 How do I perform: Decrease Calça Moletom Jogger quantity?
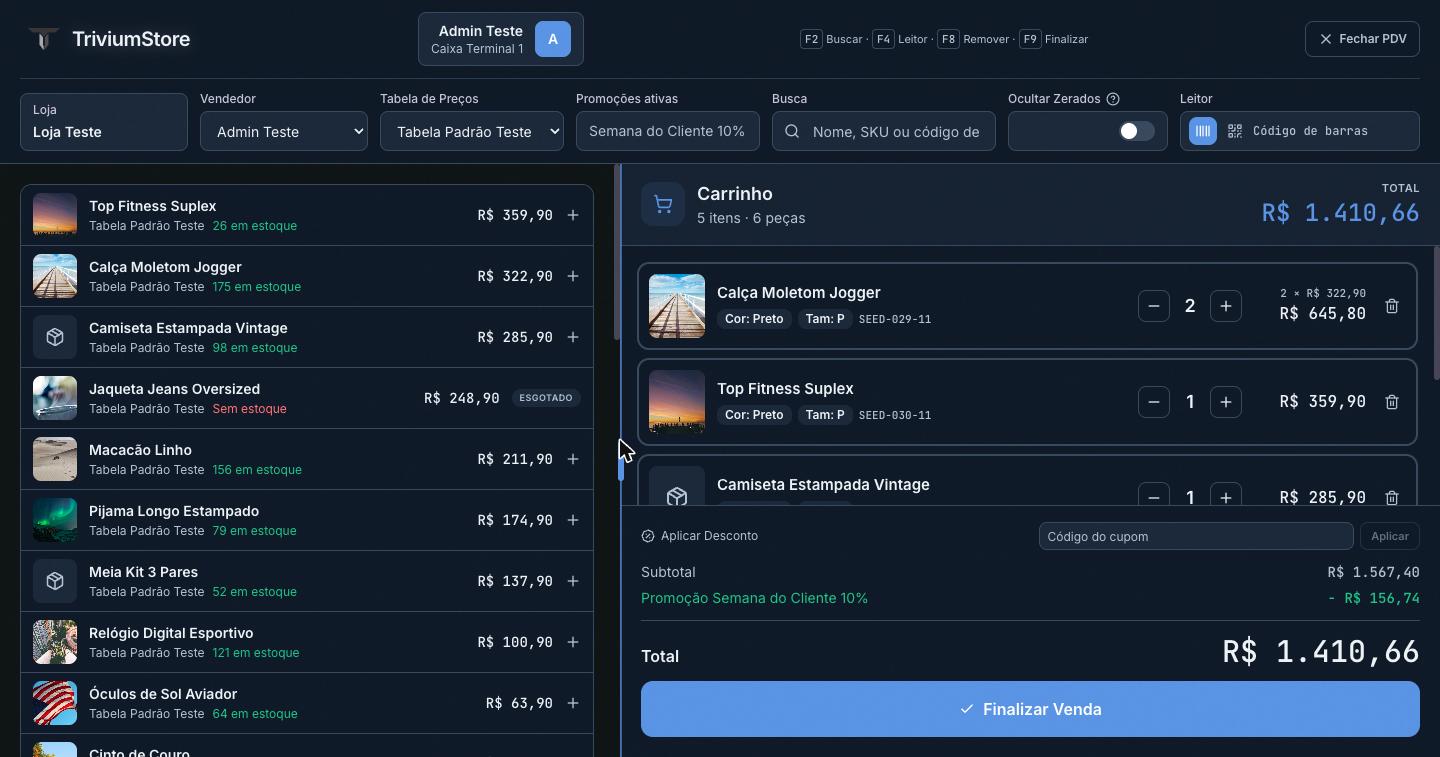point(1154,306)
